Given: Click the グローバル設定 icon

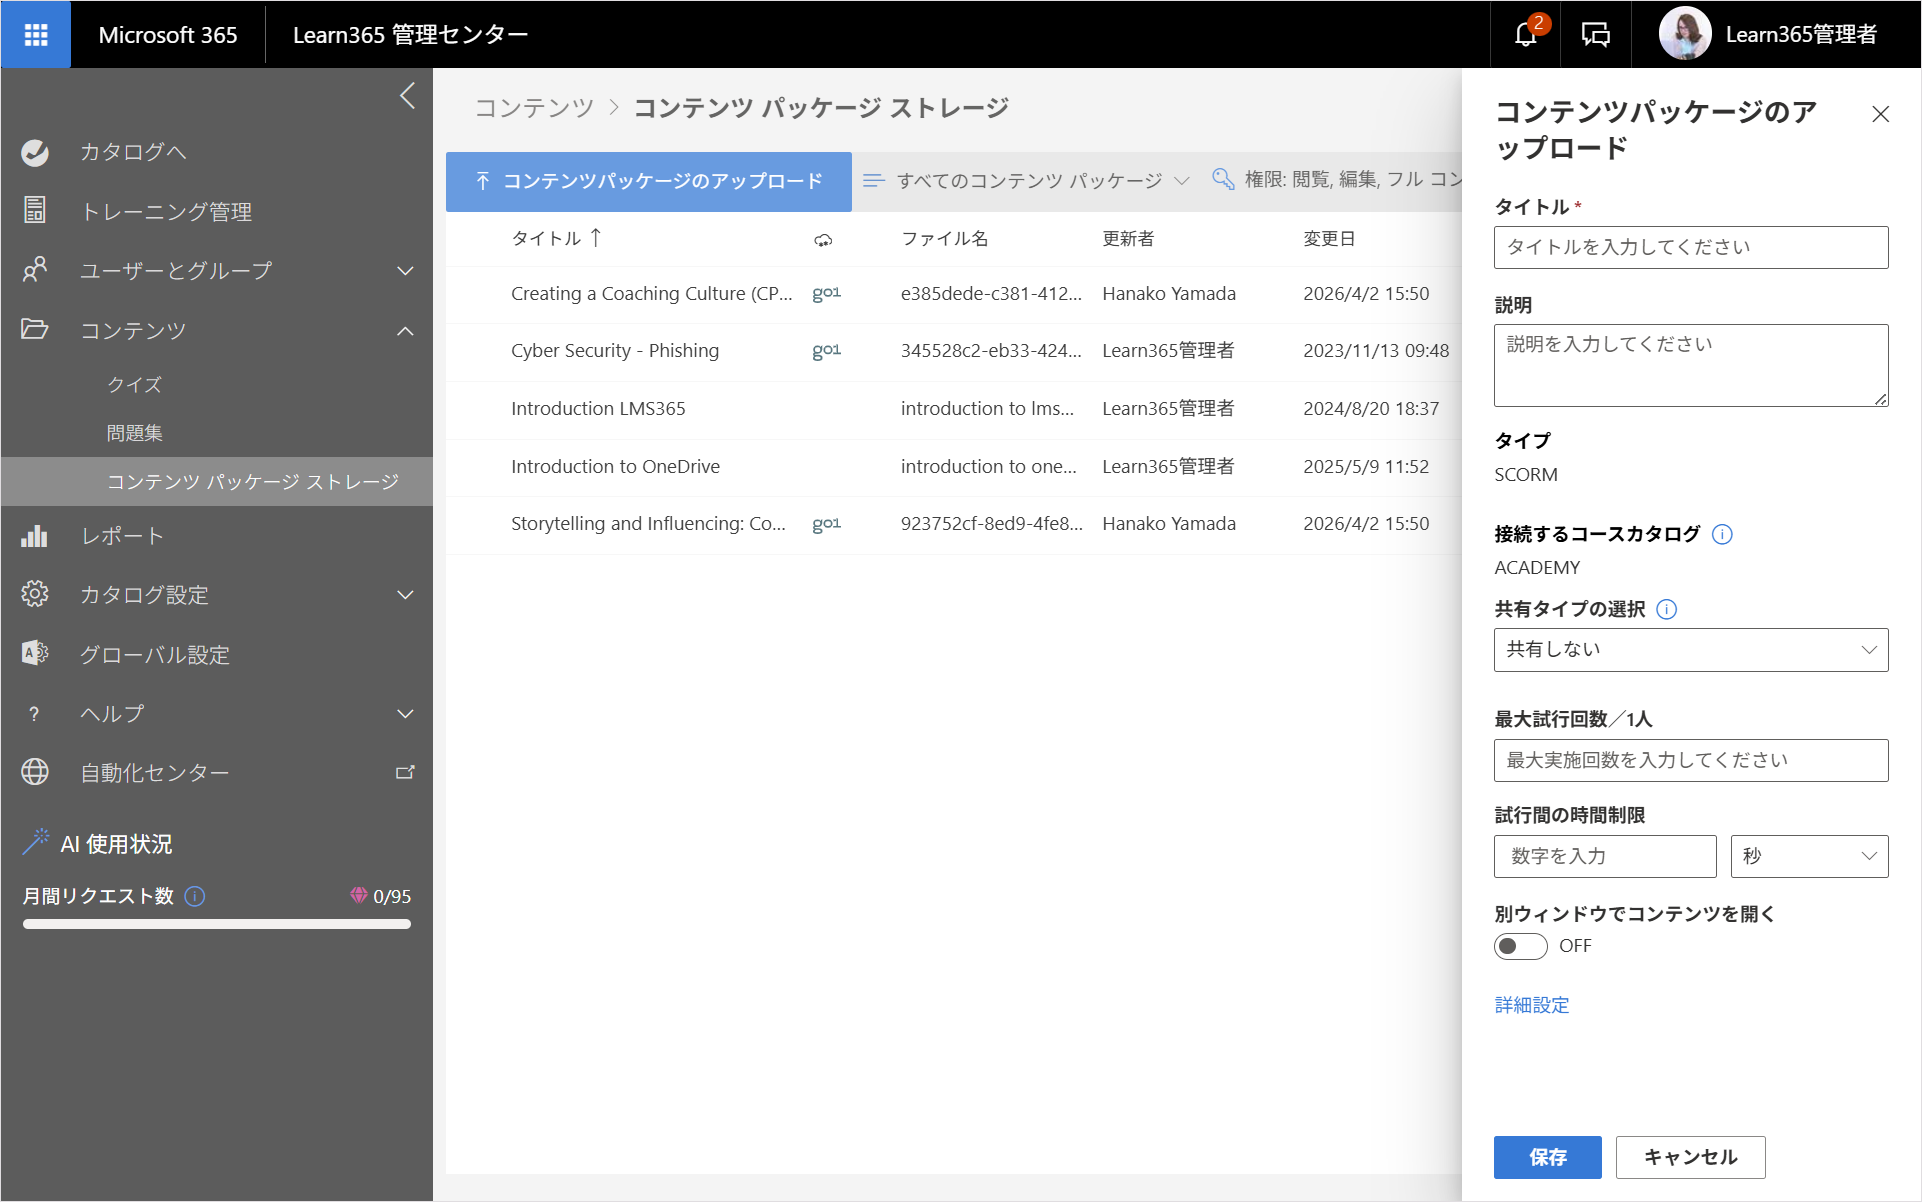Looking at the screenshot, I should coord(35,653).
